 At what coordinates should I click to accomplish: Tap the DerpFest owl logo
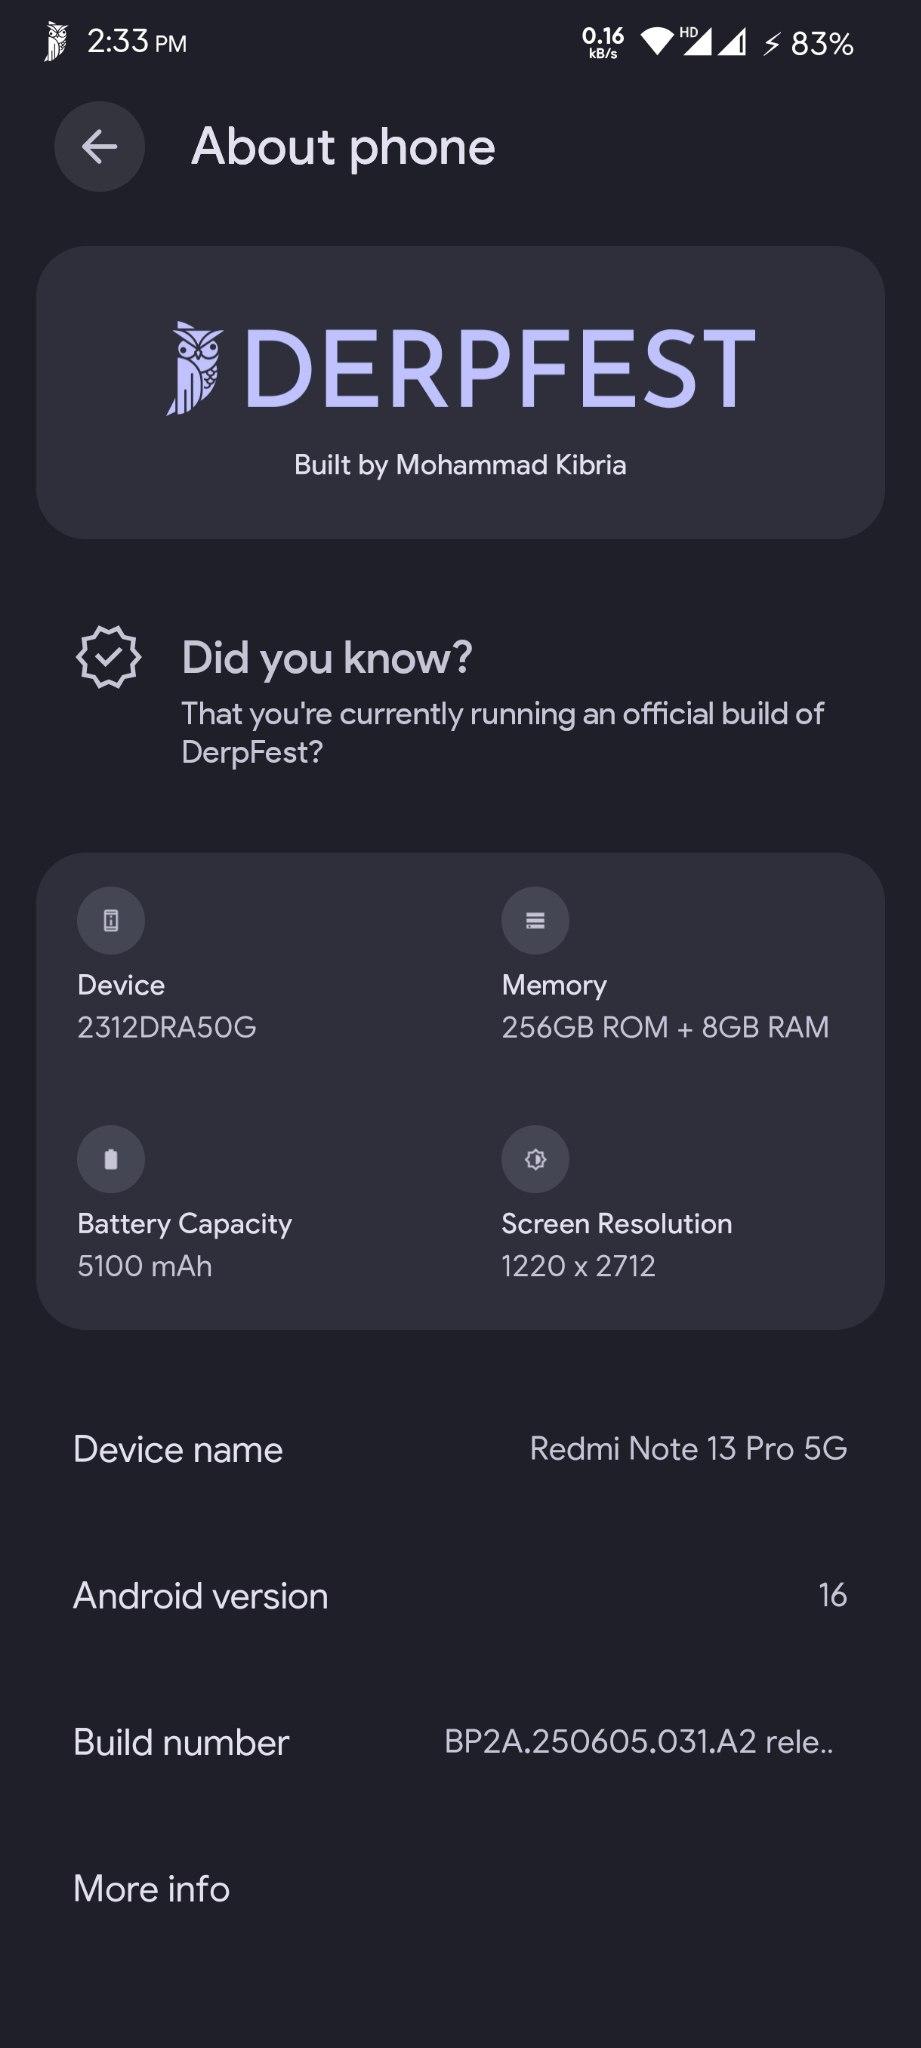[195, 368]
